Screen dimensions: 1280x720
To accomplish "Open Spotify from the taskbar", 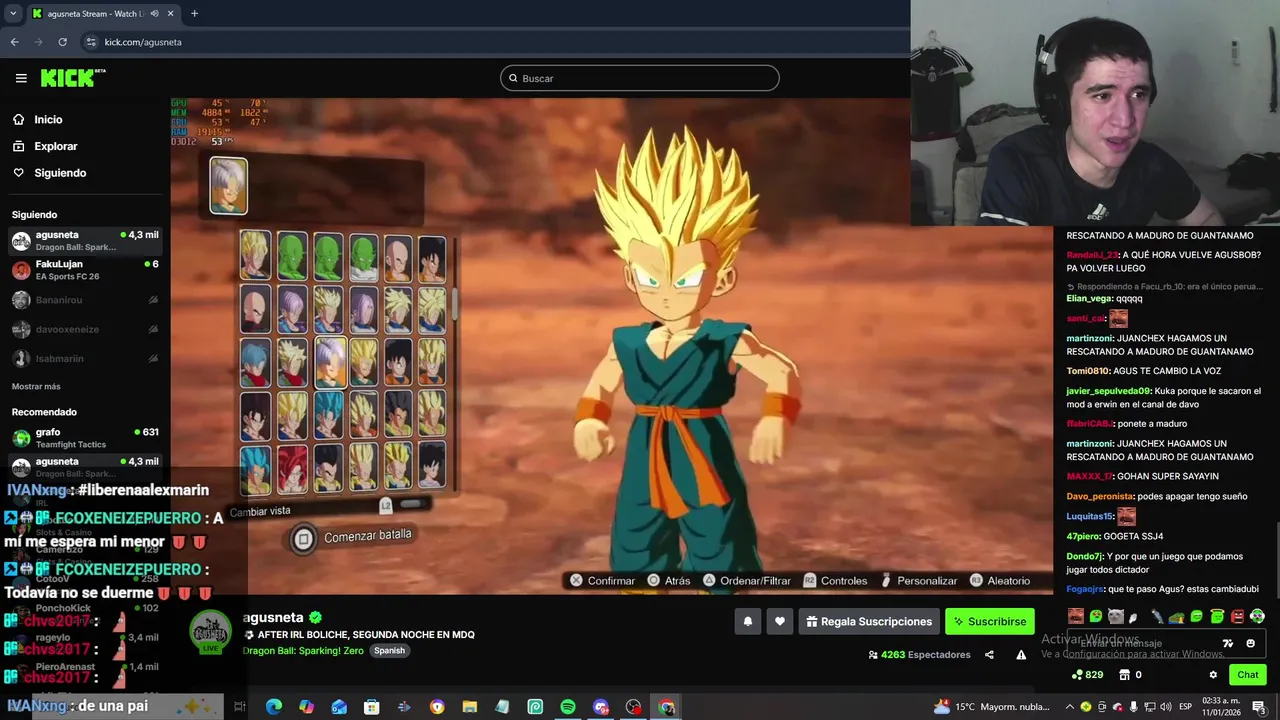I will coord(568,706).
